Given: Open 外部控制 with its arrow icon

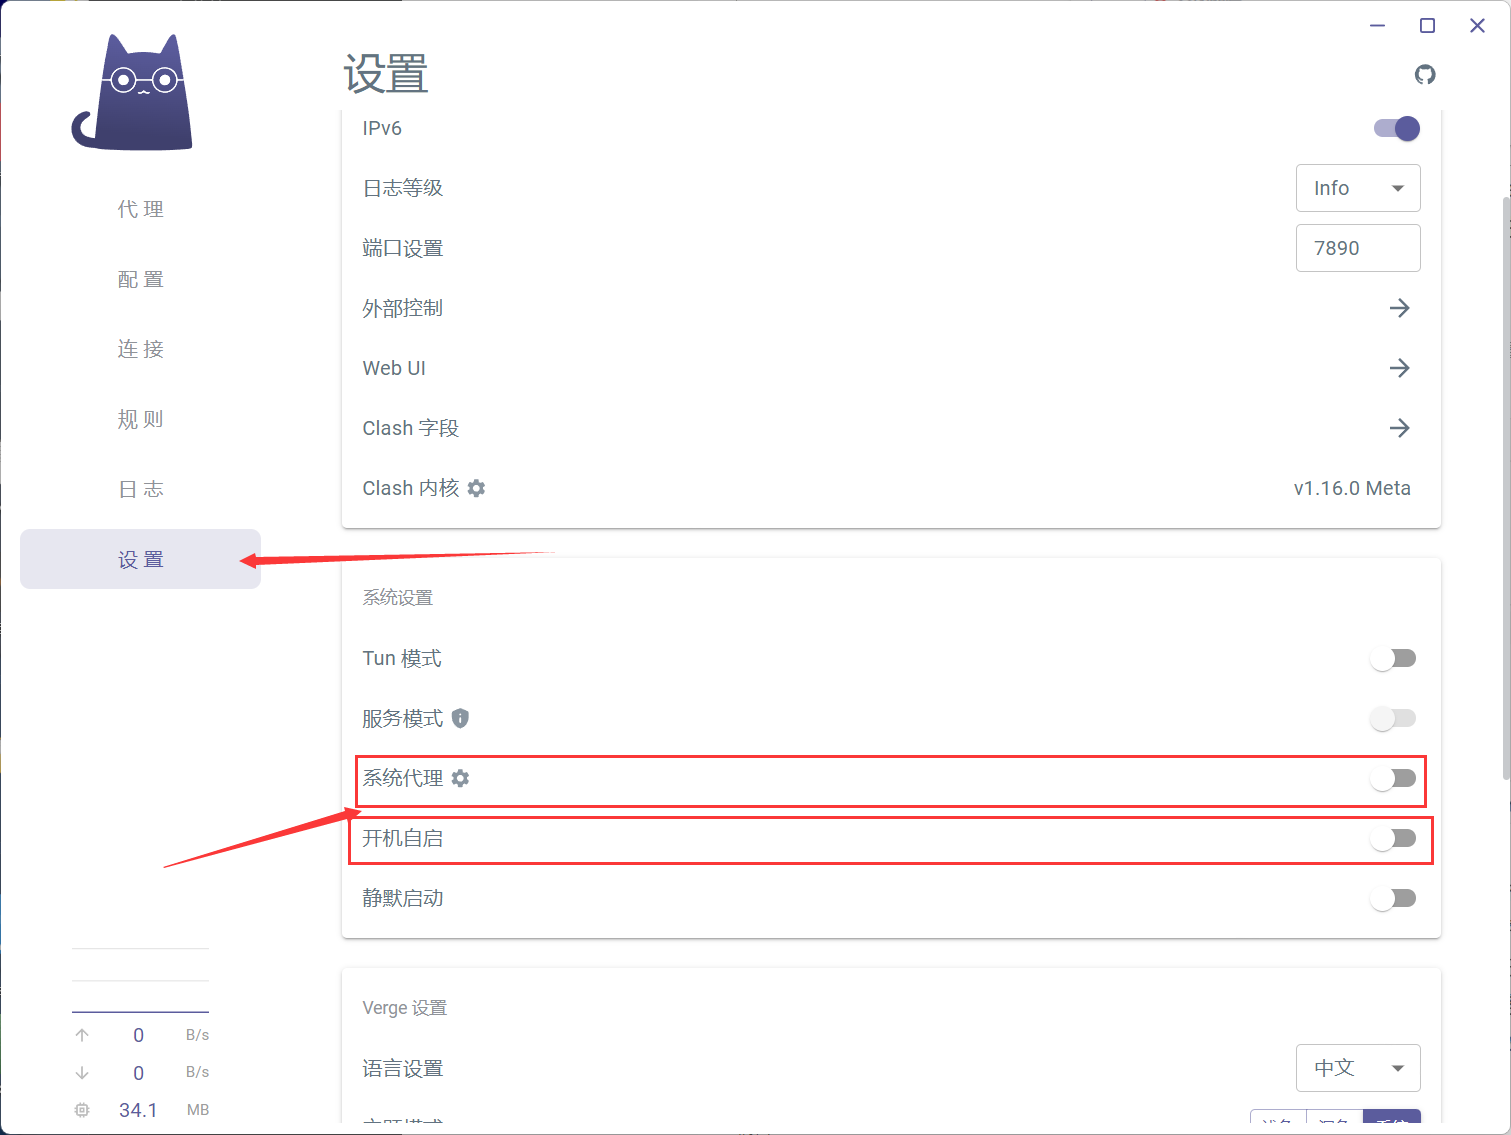Looking at the screenshot, I should tap(1400, 308).
